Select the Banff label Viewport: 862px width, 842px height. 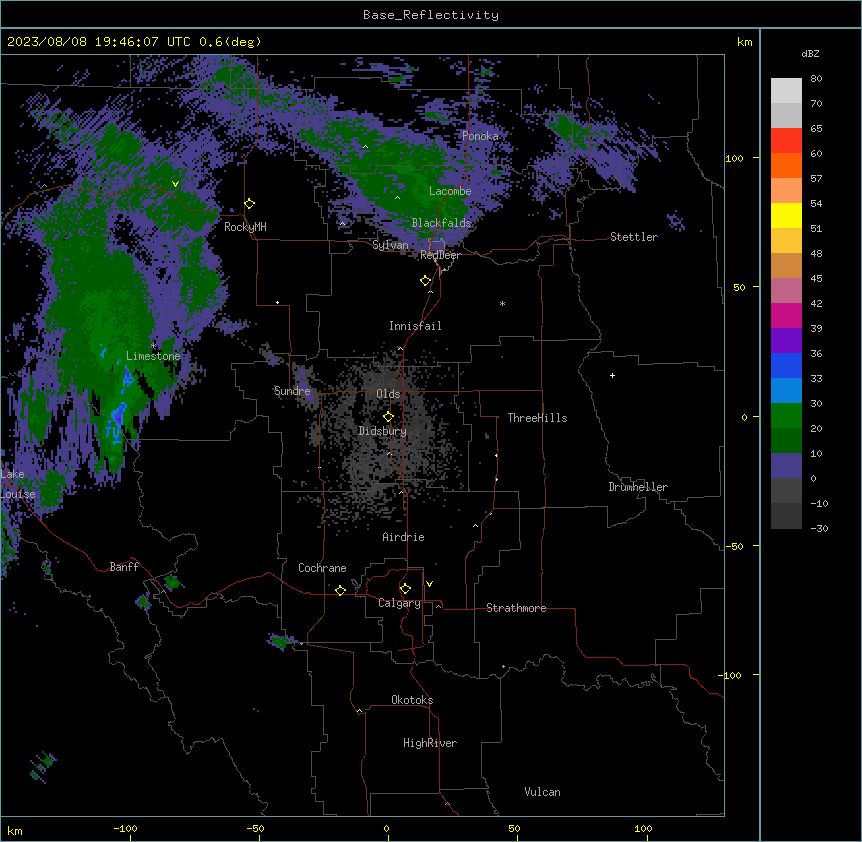124,567
